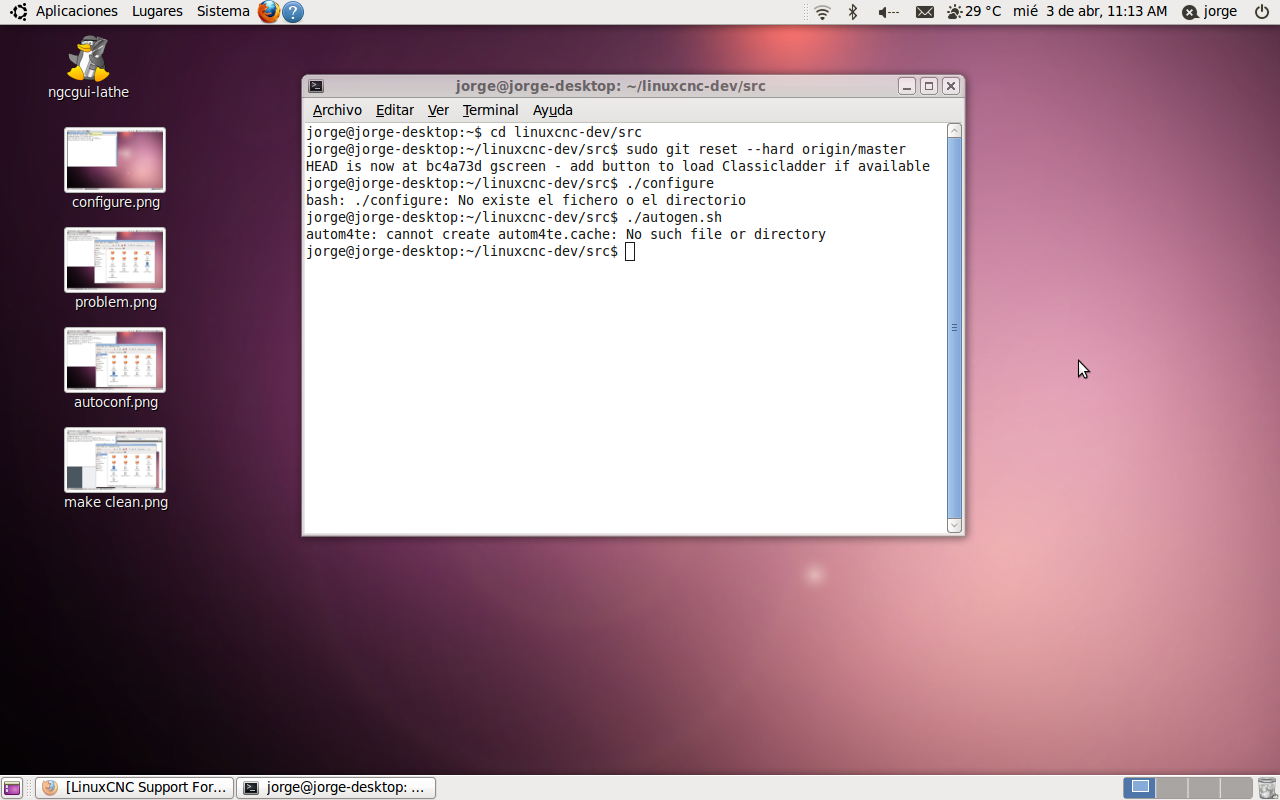Viewport: 1280px width, 800px height.
Task: Minimize the terminal window
Action: (x=907, y=86)
